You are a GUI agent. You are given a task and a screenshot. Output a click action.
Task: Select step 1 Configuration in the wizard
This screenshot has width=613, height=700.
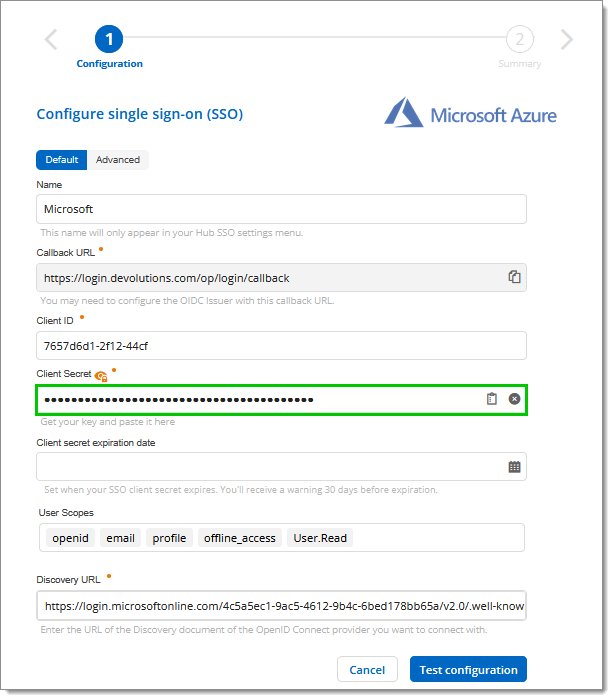click(x=109, y=40)
